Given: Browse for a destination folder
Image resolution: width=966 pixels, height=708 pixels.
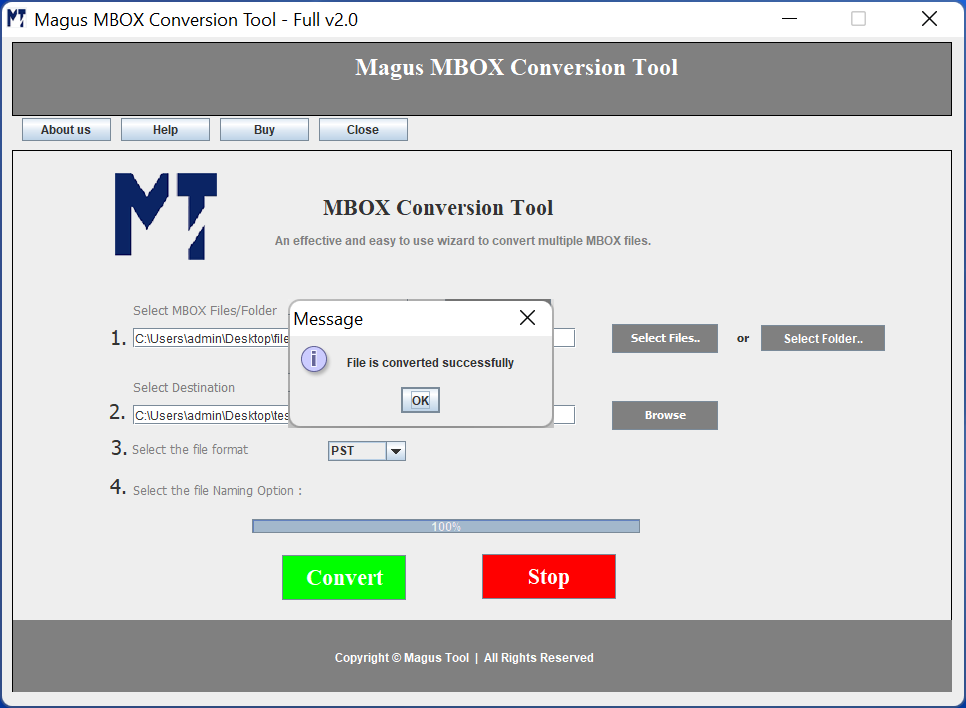Looking at the screenshot, I should tap(665, 415).
